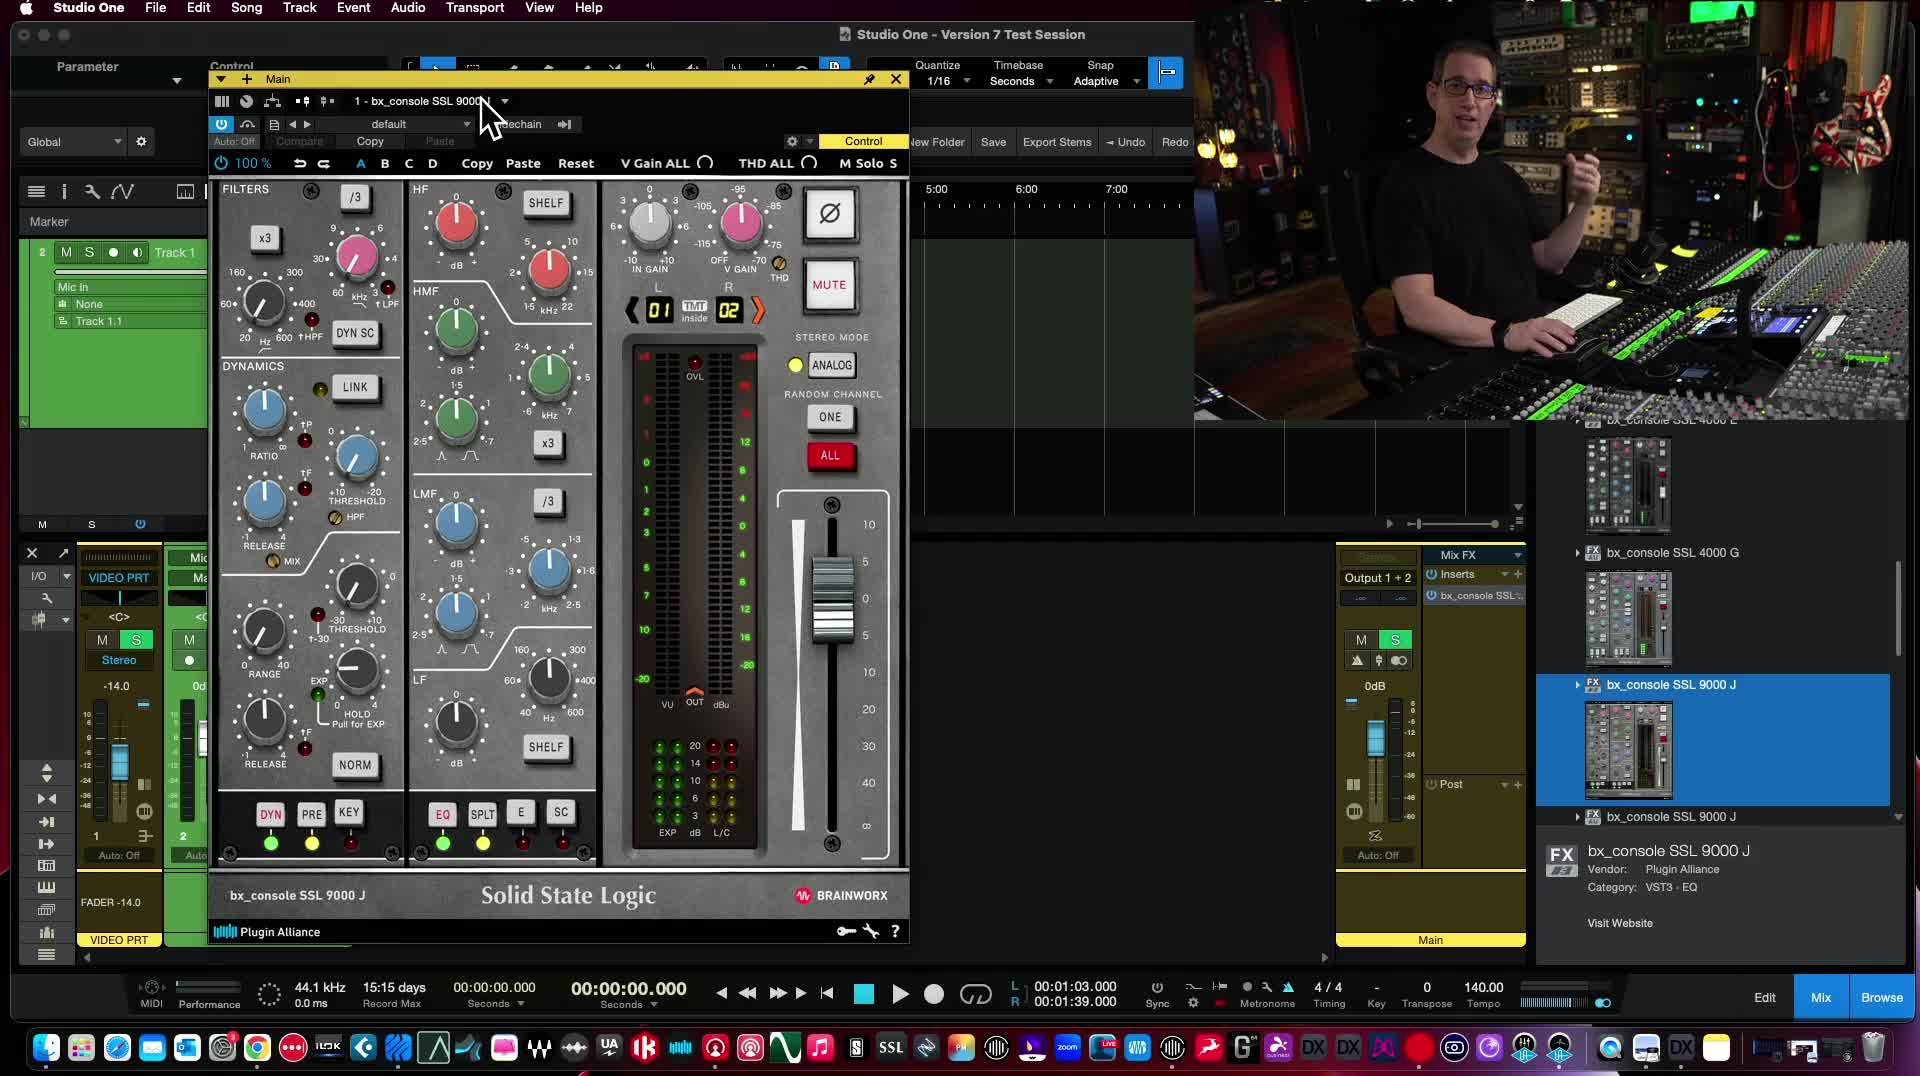
Task: Open the Music app in the dock
Action: (820, 1048)
